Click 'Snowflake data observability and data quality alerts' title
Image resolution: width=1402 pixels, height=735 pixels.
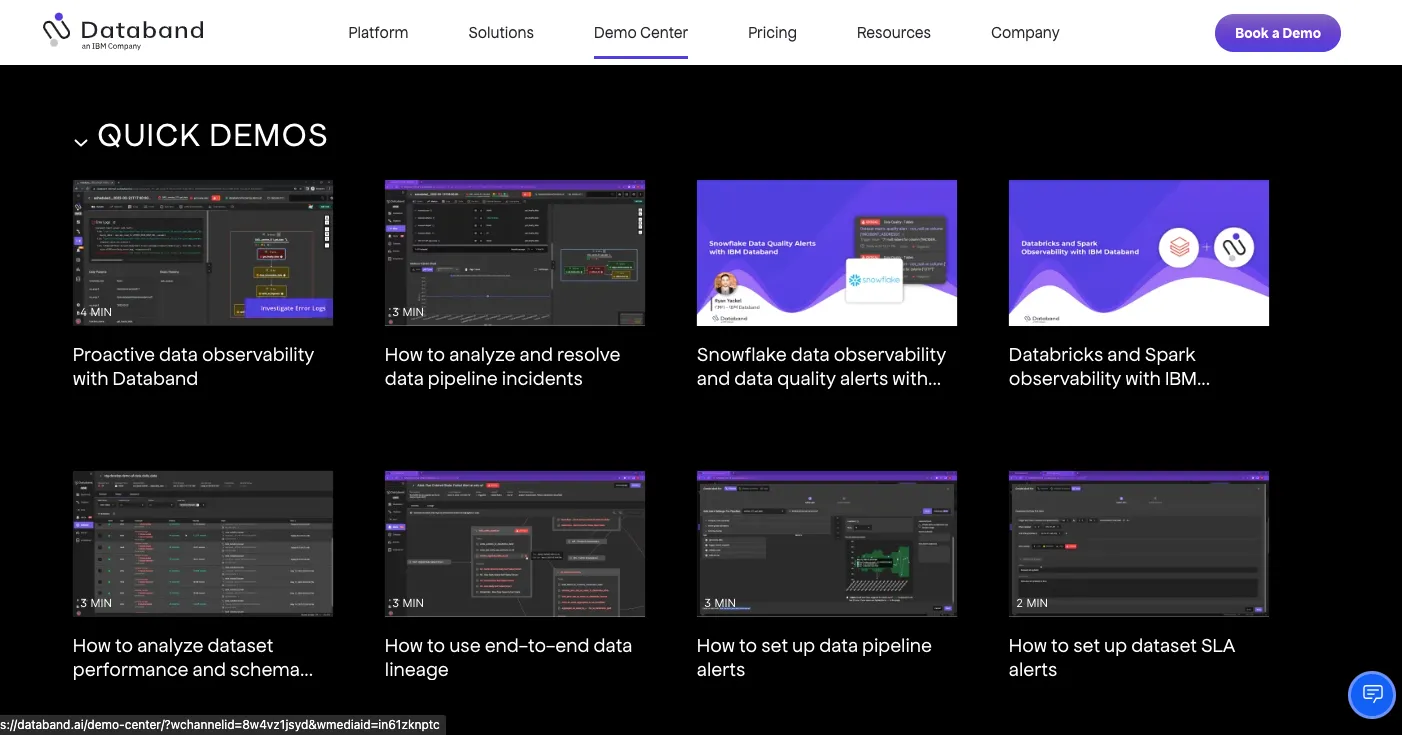point(822,367)
